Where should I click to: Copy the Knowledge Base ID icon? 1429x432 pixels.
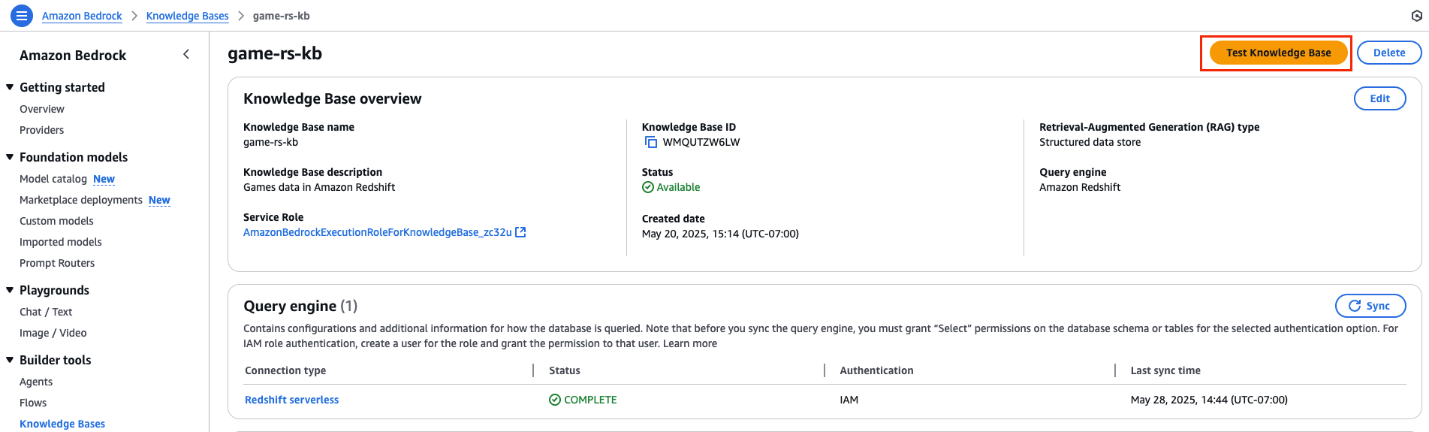click(651, 142)
